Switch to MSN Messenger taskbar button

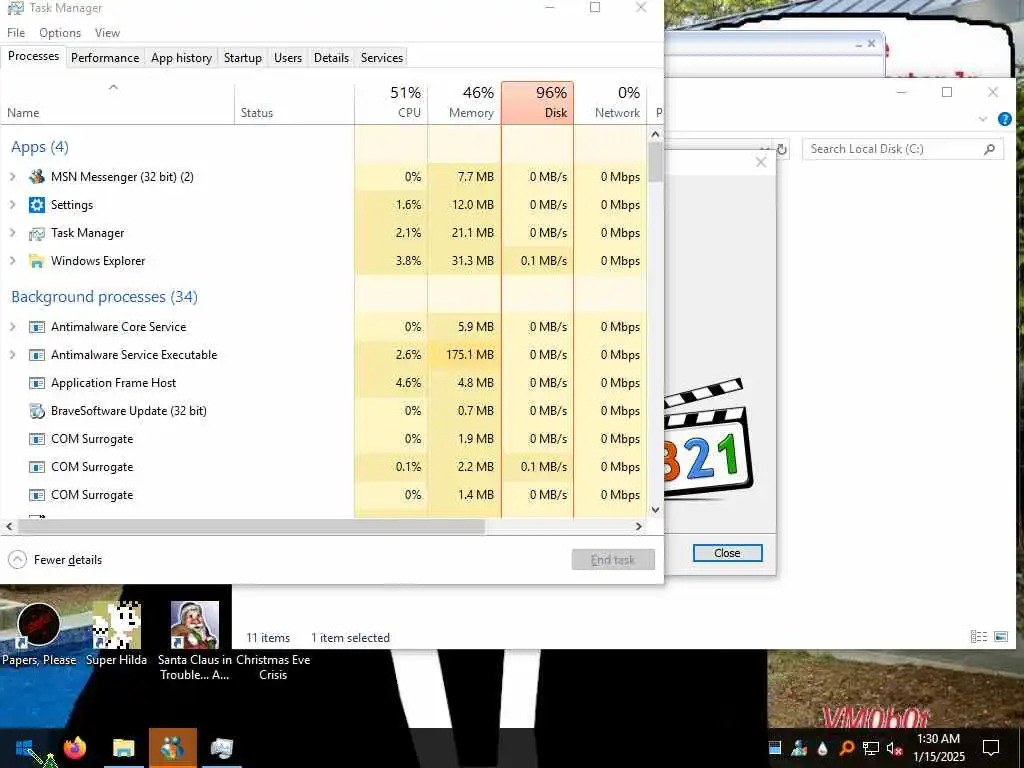172,748
